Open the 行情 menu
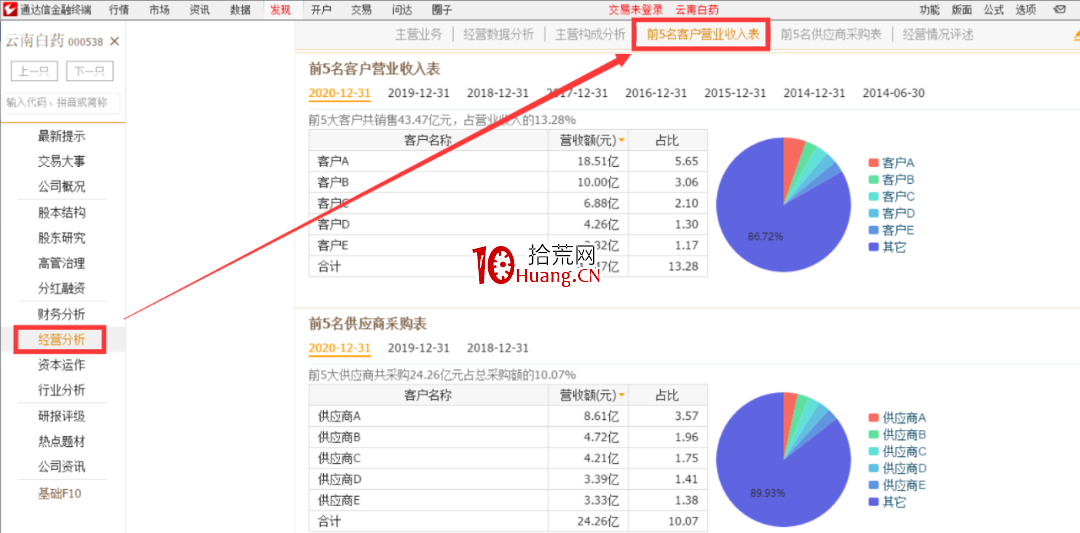Image resolution: width=1080 pixels, height=533 pixels. point(118,10)
